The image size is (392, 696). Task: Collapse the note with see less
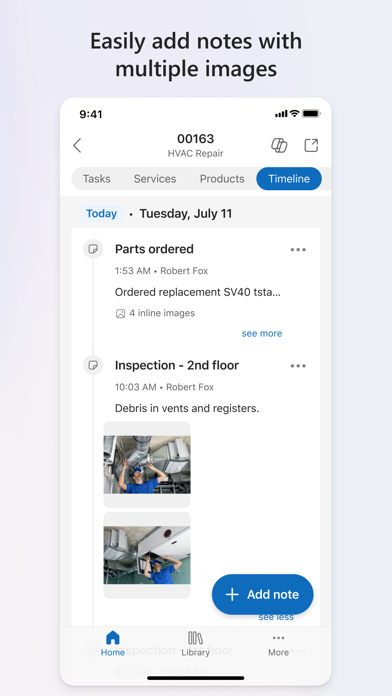[x=276, y=617]
